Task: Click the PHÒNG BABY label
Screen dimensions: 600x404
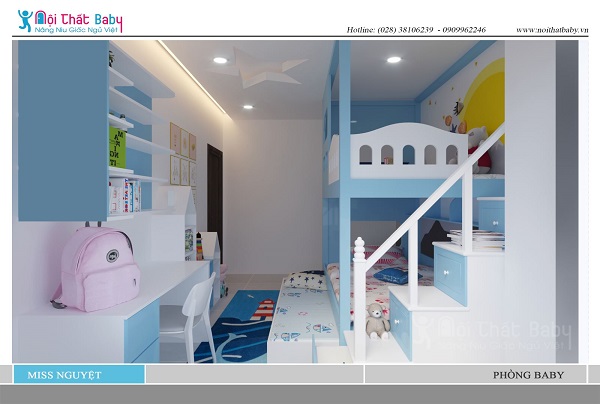Action: pyautogui.click(x=528, y=375)
